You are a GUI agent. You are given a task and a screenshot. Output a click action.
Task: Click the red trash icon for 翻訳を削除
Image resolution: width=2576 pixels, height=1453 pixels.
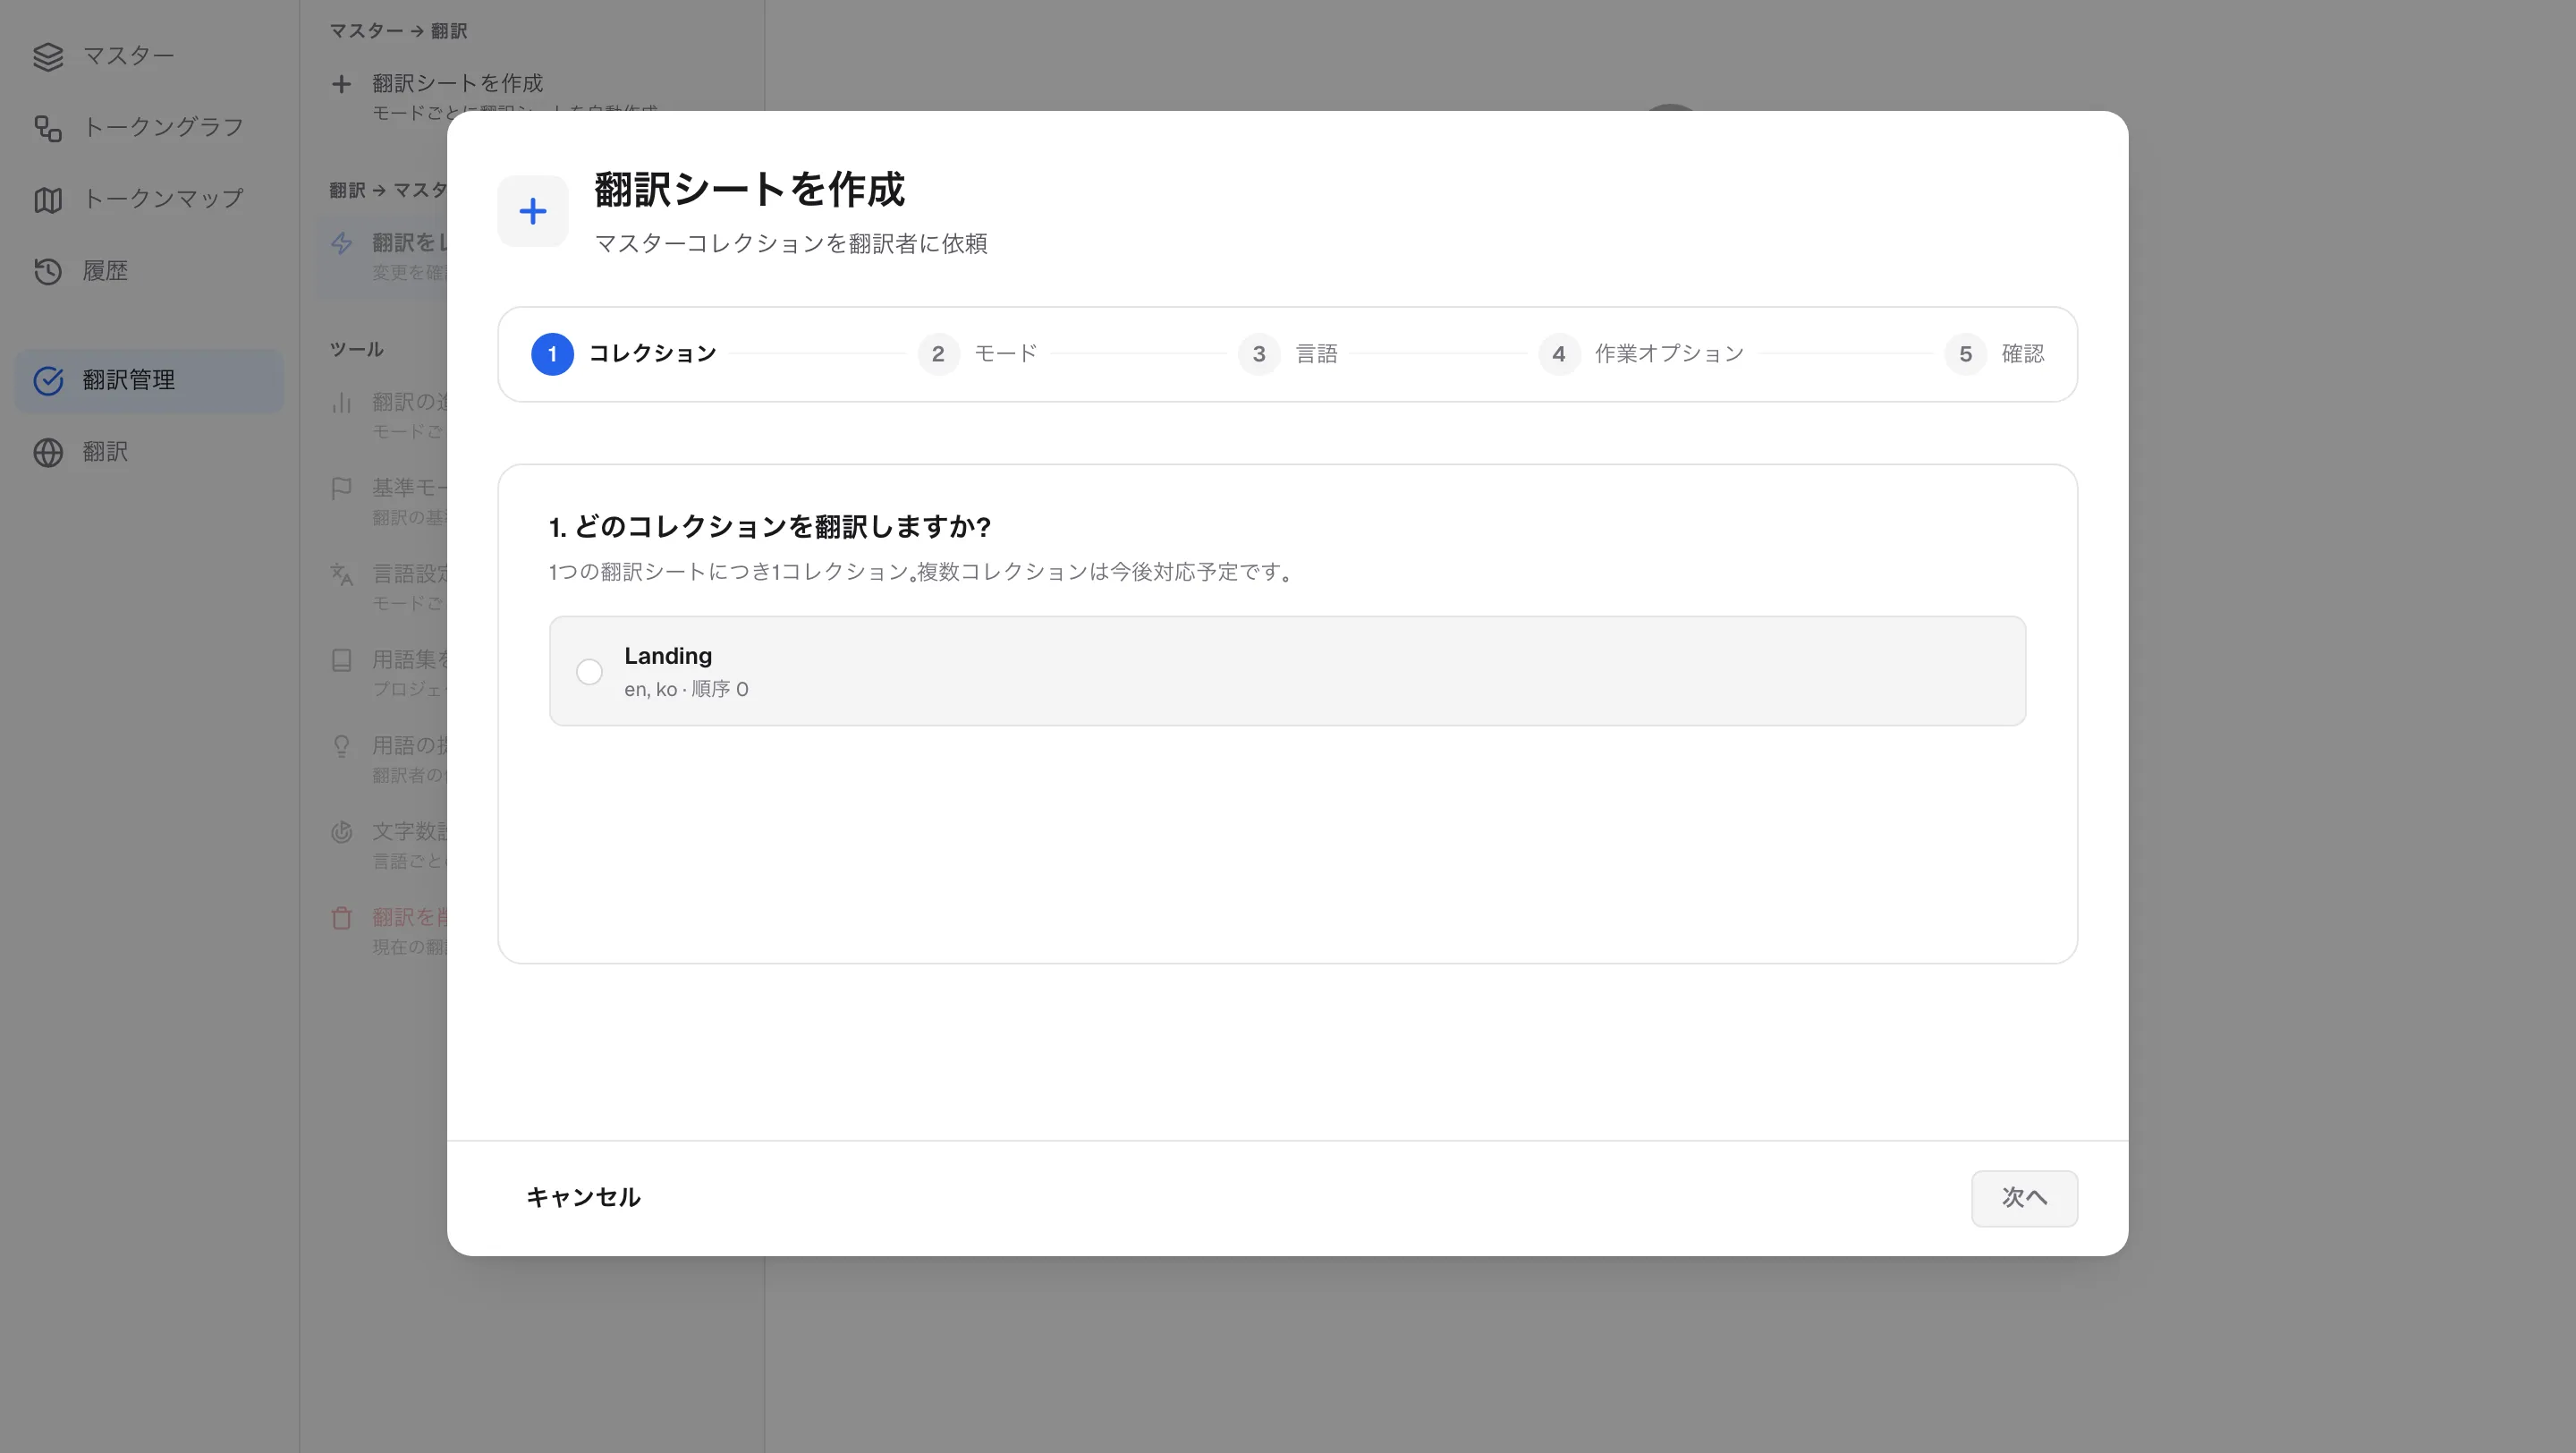point(341,918)
